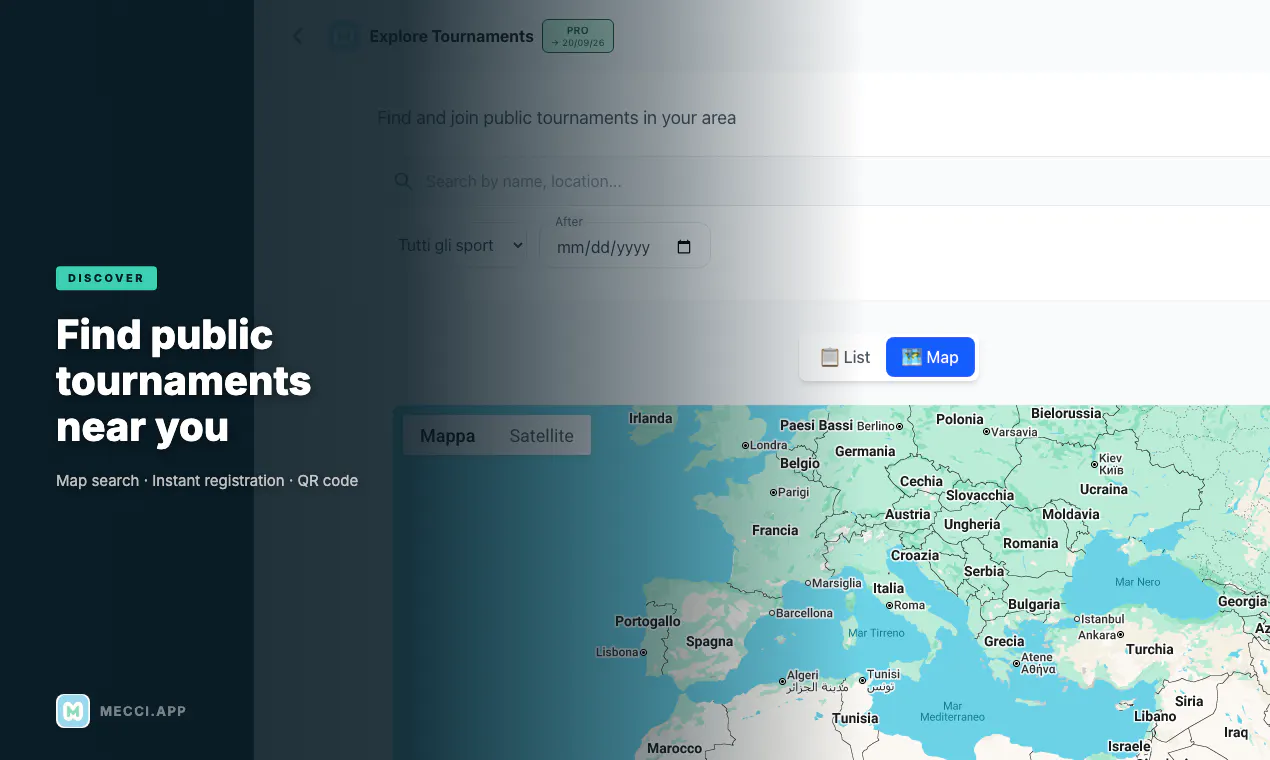Click Moldavia label on the map
The height and width of the screenshot is (760, 1270).
click(x=1070, y=514)
